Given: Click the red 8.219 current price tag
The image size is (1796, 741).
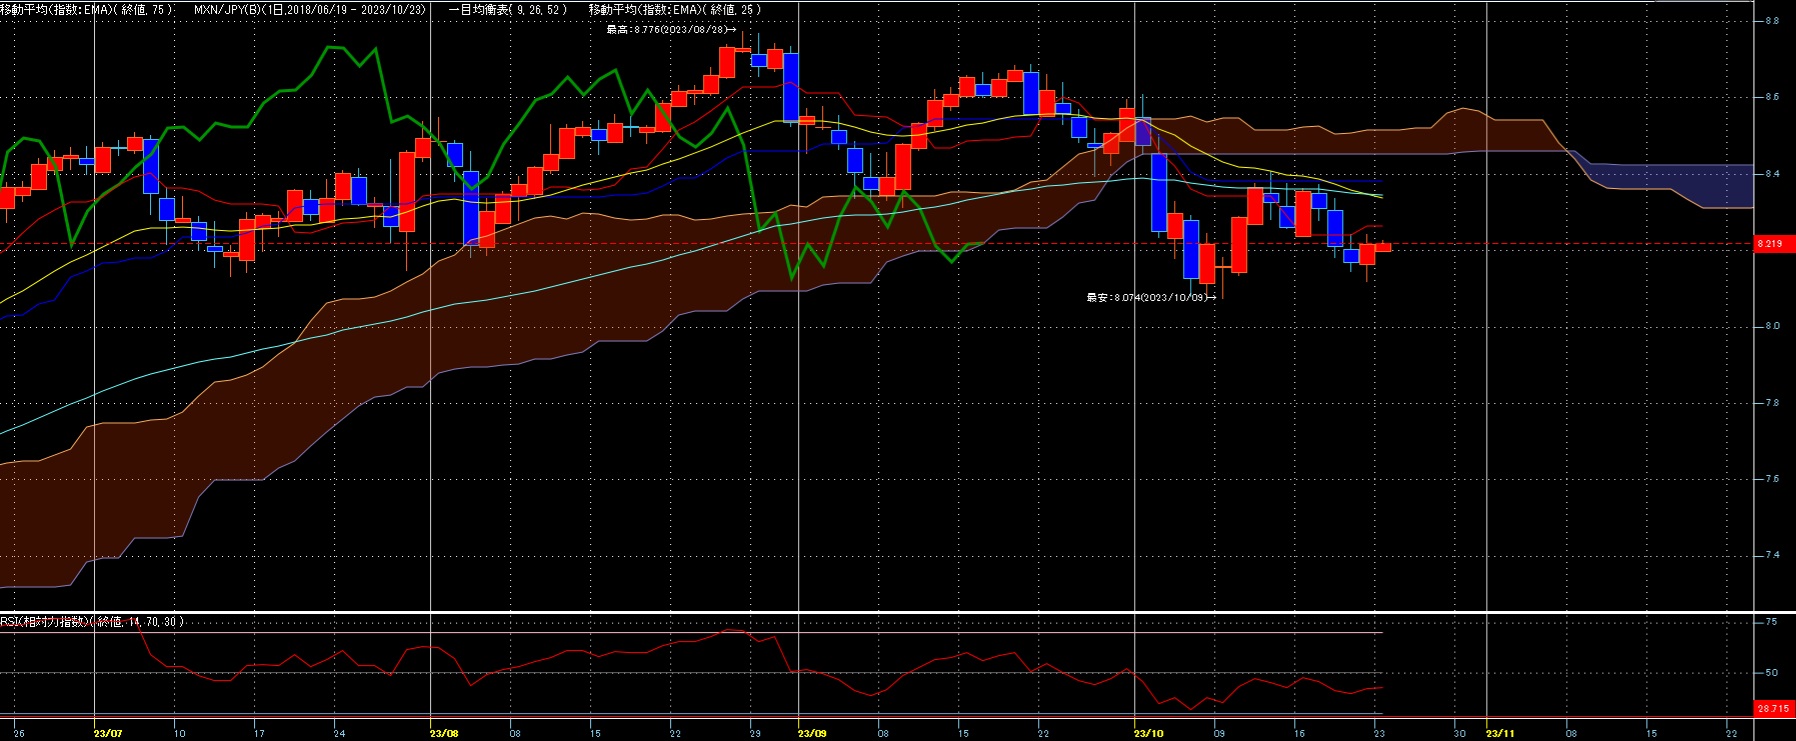Looking at the screenshot, I should (1774, 243).
